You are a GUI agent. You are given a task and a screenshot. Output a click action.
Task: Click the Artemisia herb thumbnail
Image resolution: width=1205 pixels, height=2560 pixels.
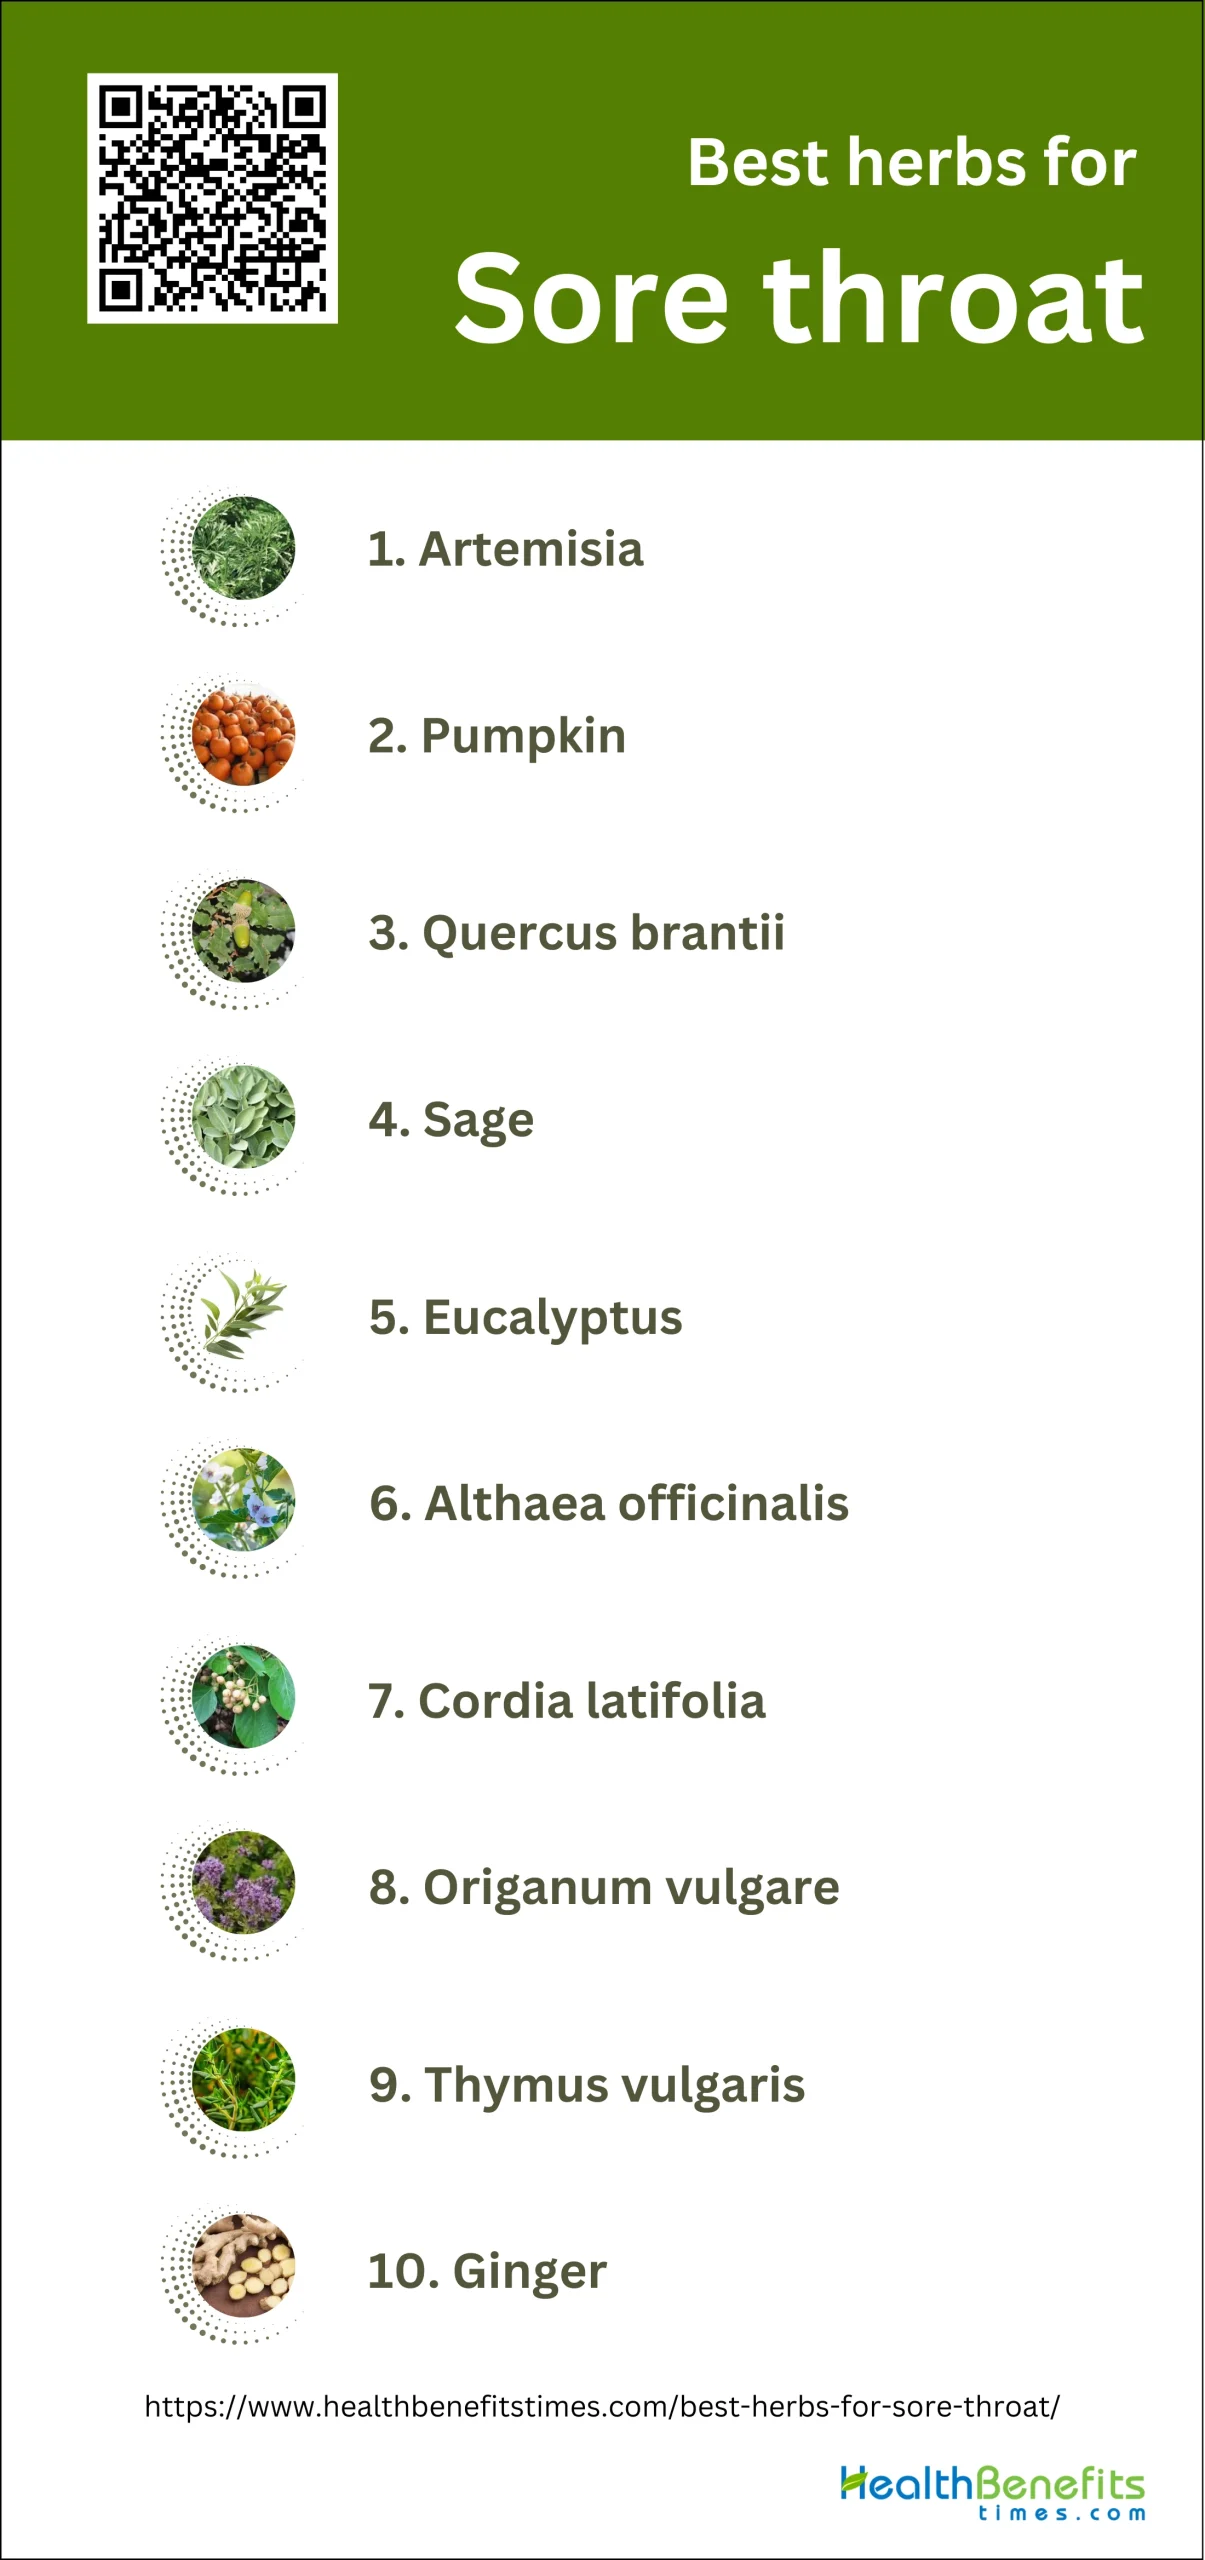click(x=243, y=548)
